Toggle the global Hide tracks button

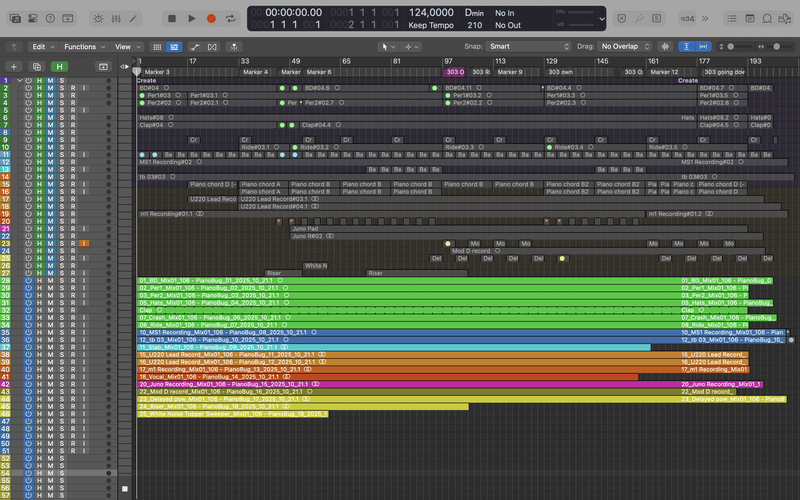pos(60,66)
